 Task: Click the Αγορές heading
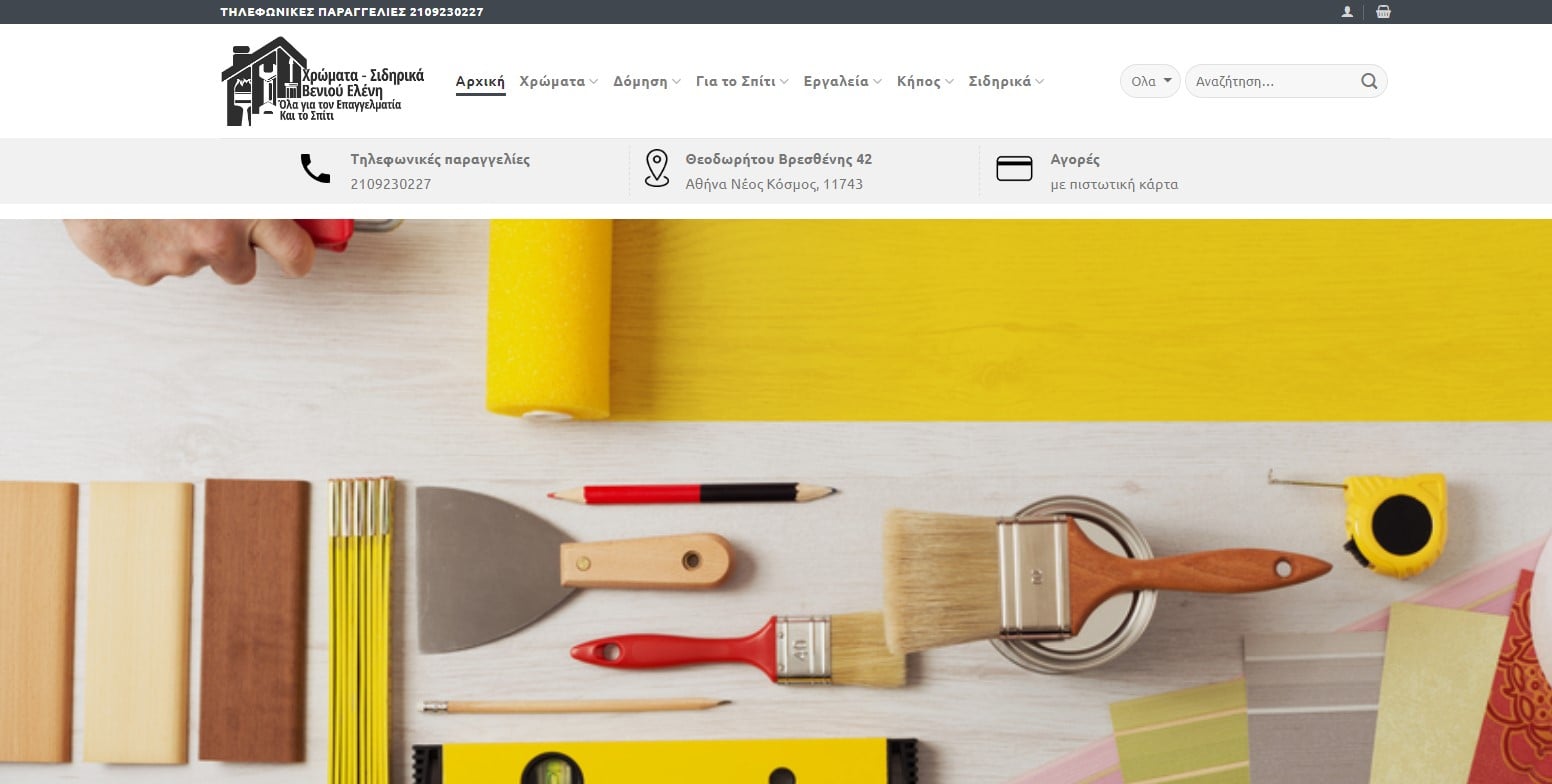tap(1075, 159)
